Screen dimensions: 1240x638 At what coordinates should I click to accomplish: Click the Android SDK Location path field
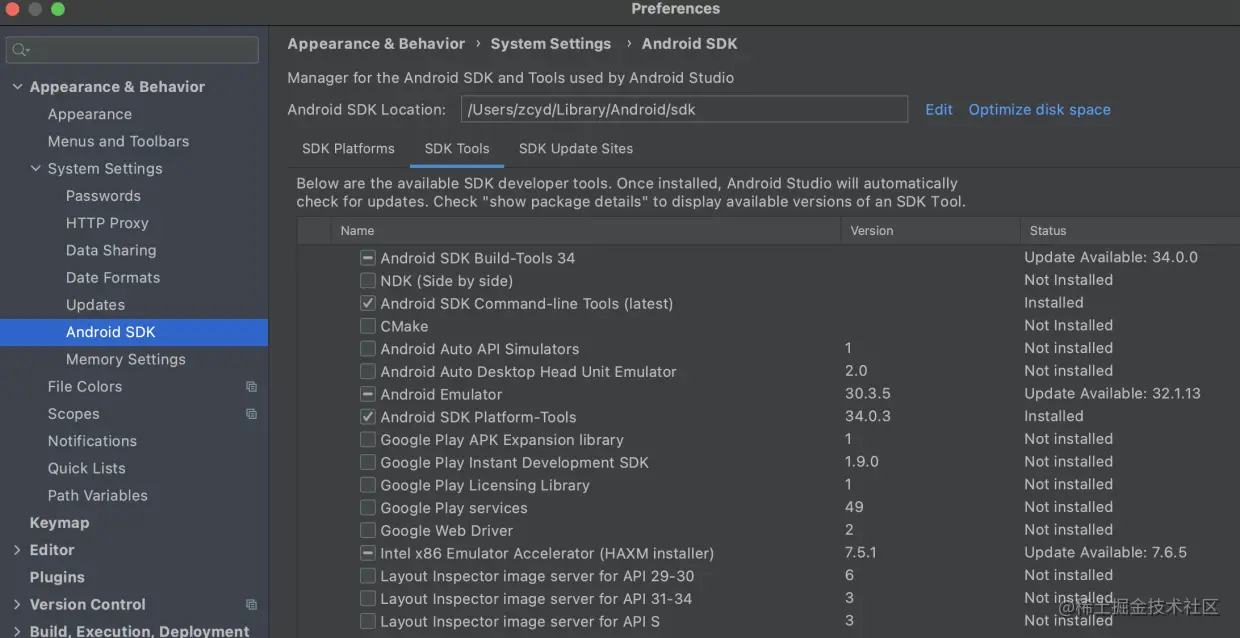click(x=684, y=110)
